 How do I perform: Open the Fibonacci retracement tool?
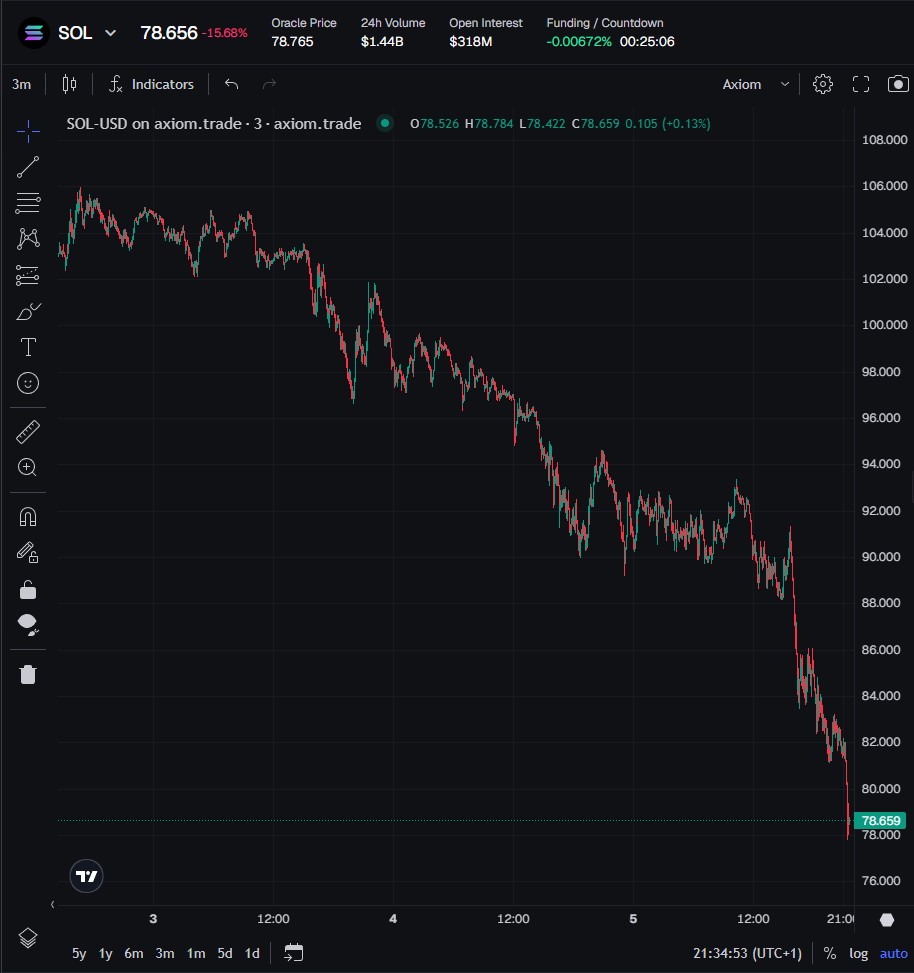click(28, 203)
